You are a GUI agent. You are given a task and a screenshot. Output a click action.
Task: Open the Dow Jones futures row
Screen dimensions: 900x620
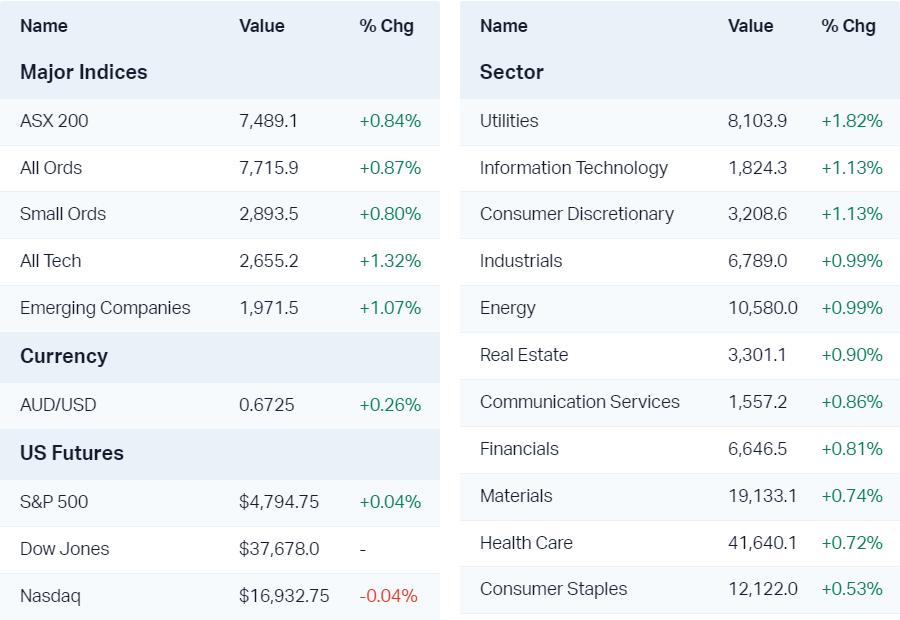tap(65, 549)
